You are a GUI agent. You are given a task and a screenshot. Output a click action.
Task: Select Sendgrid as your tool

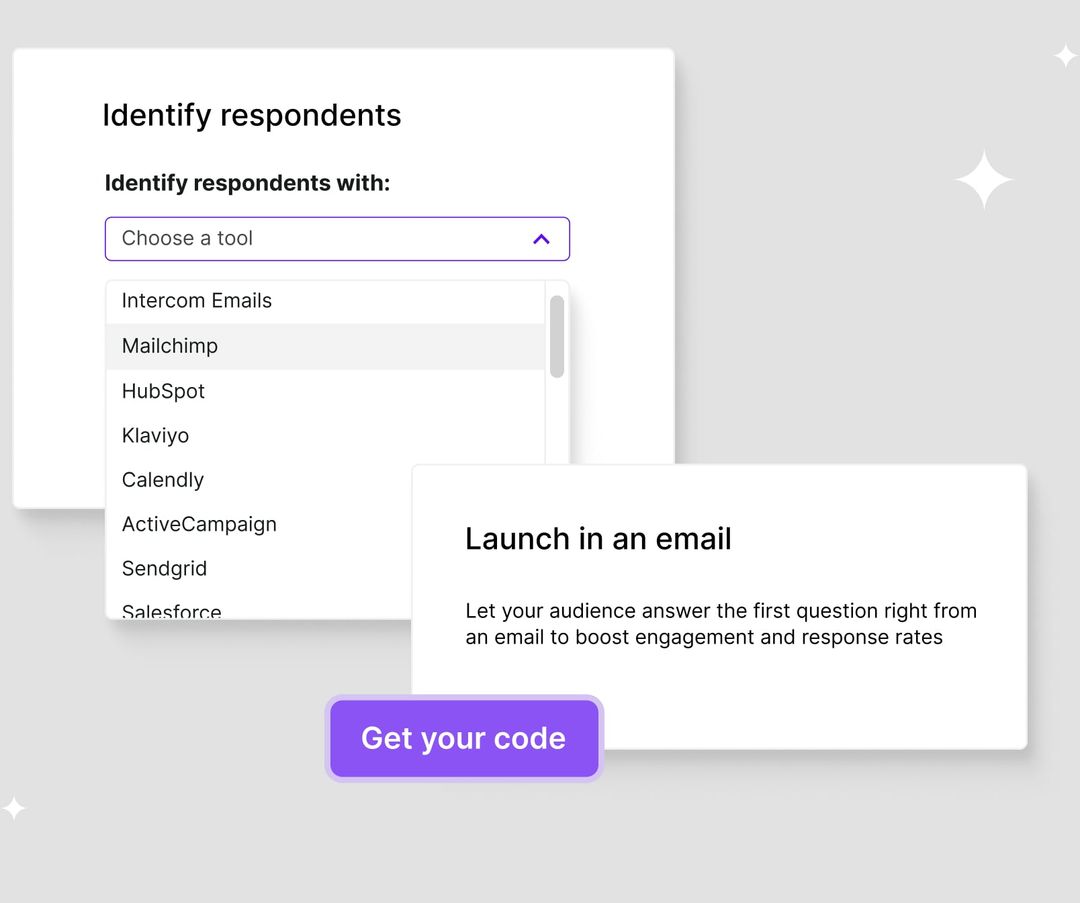[x=164, y=568]
